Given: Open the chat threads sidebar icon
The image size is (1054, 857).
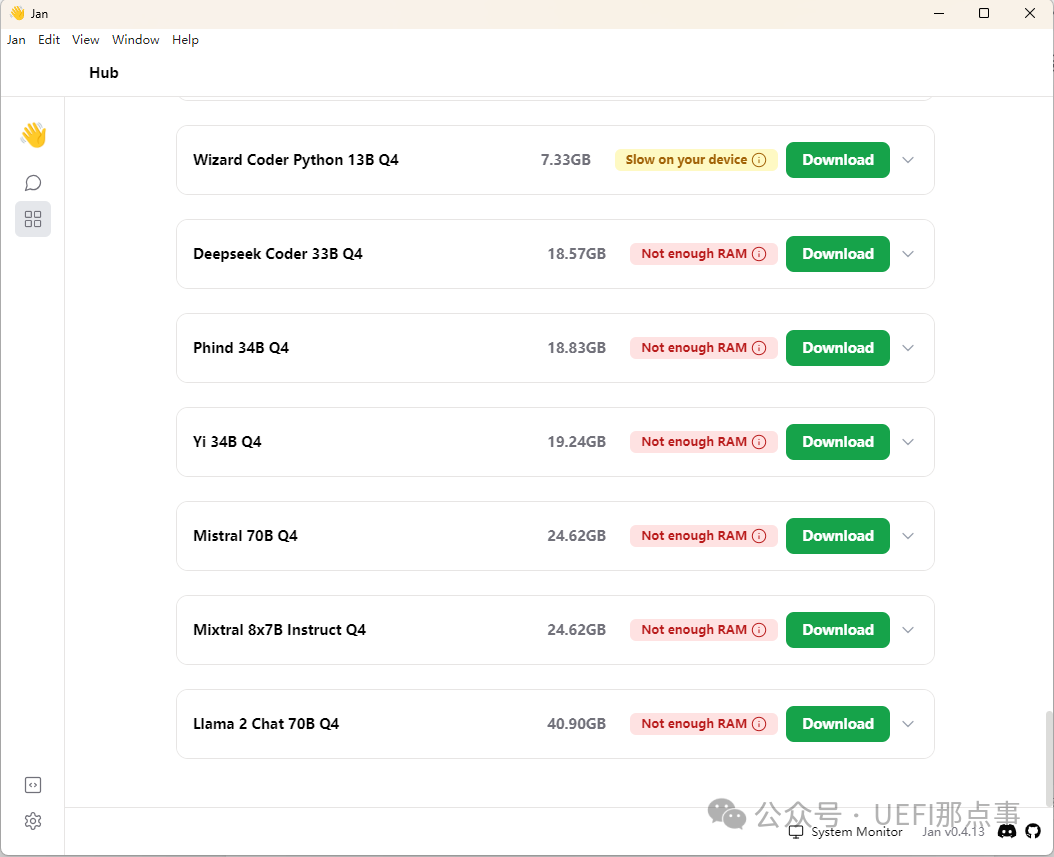Looking at the screenshot, I should point(33,183).
